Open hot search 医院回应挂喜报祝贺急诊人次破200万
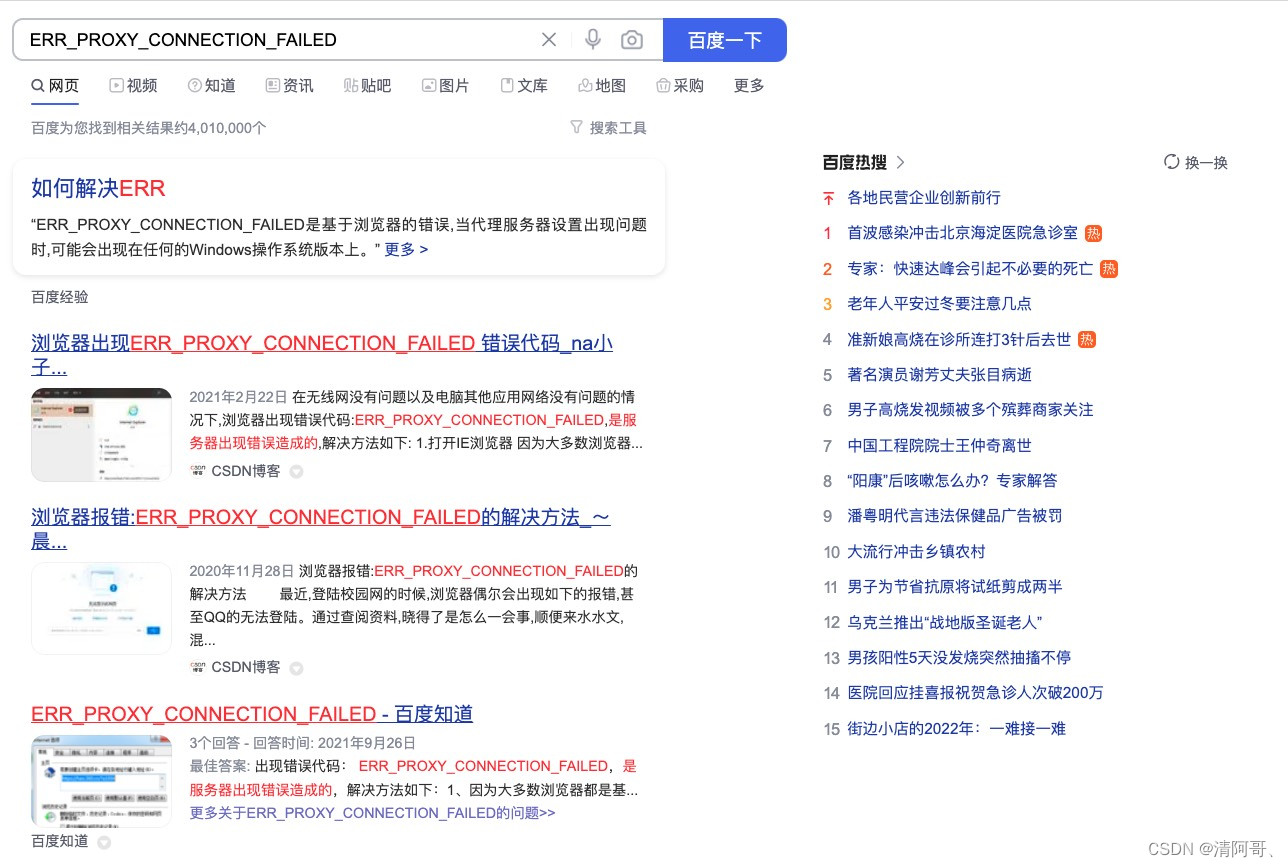 click(976, 693)
